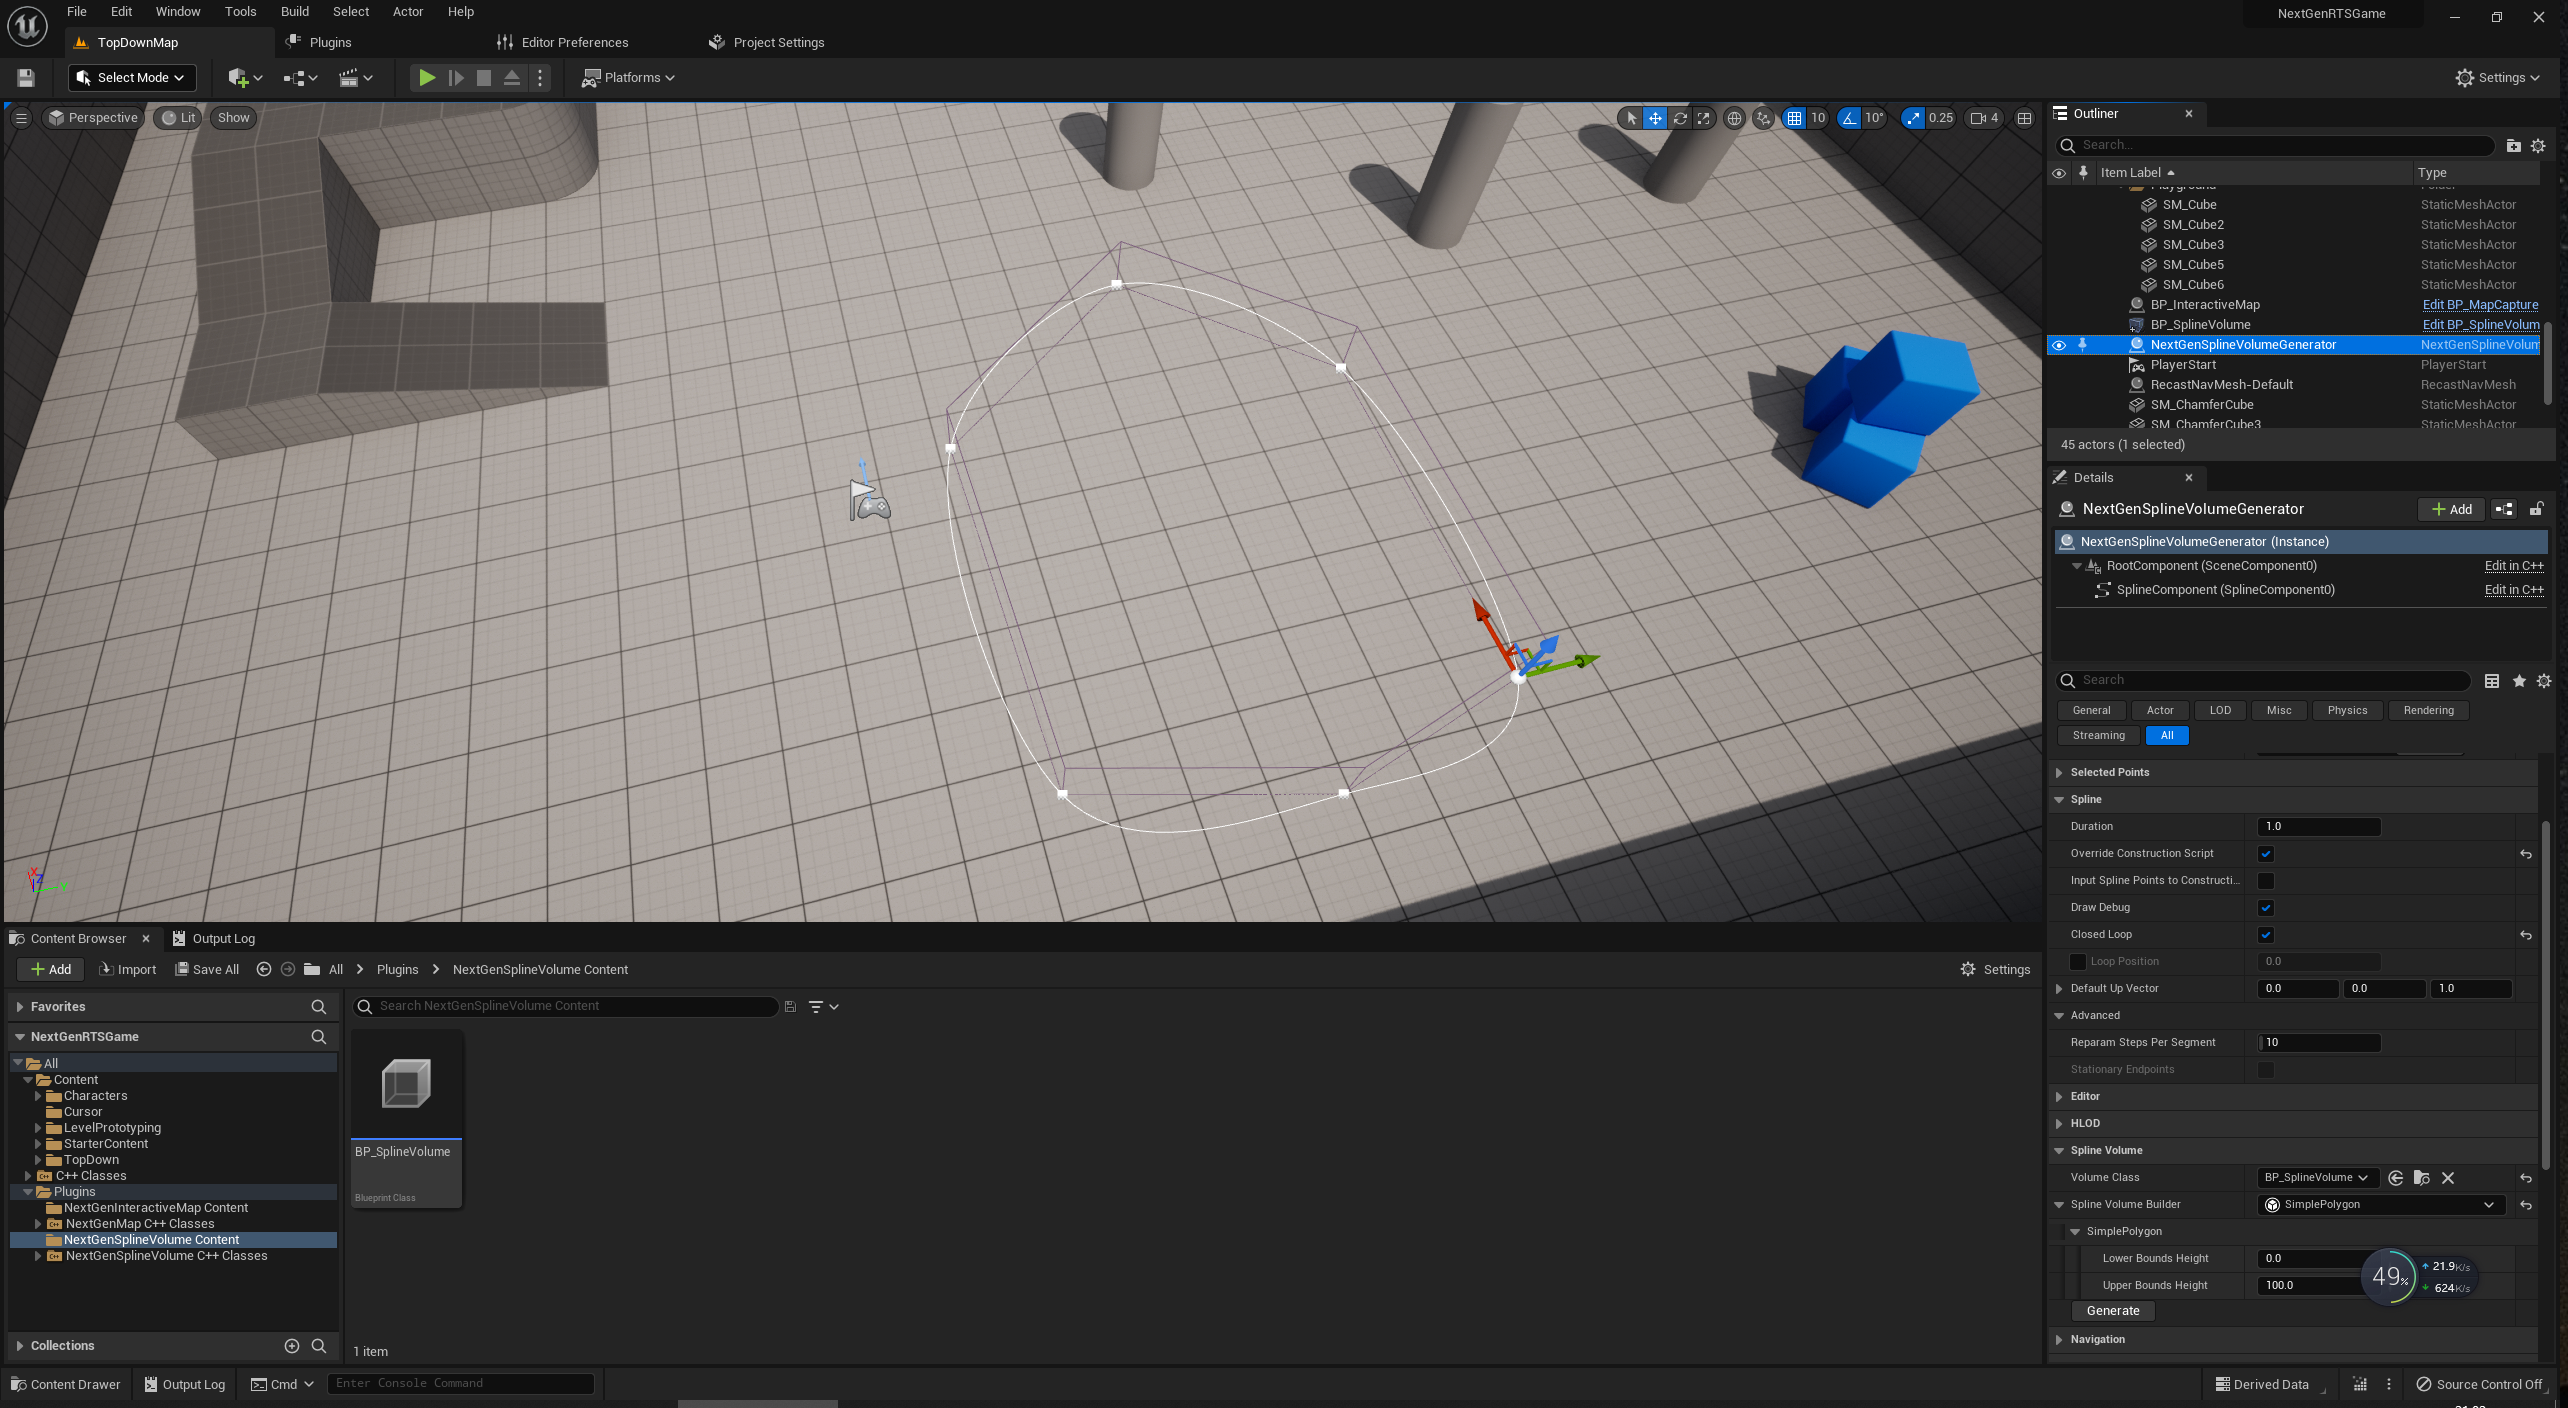Select the rotate transform tool
Screen dimensions: 2568x1408
point(1680,118)
